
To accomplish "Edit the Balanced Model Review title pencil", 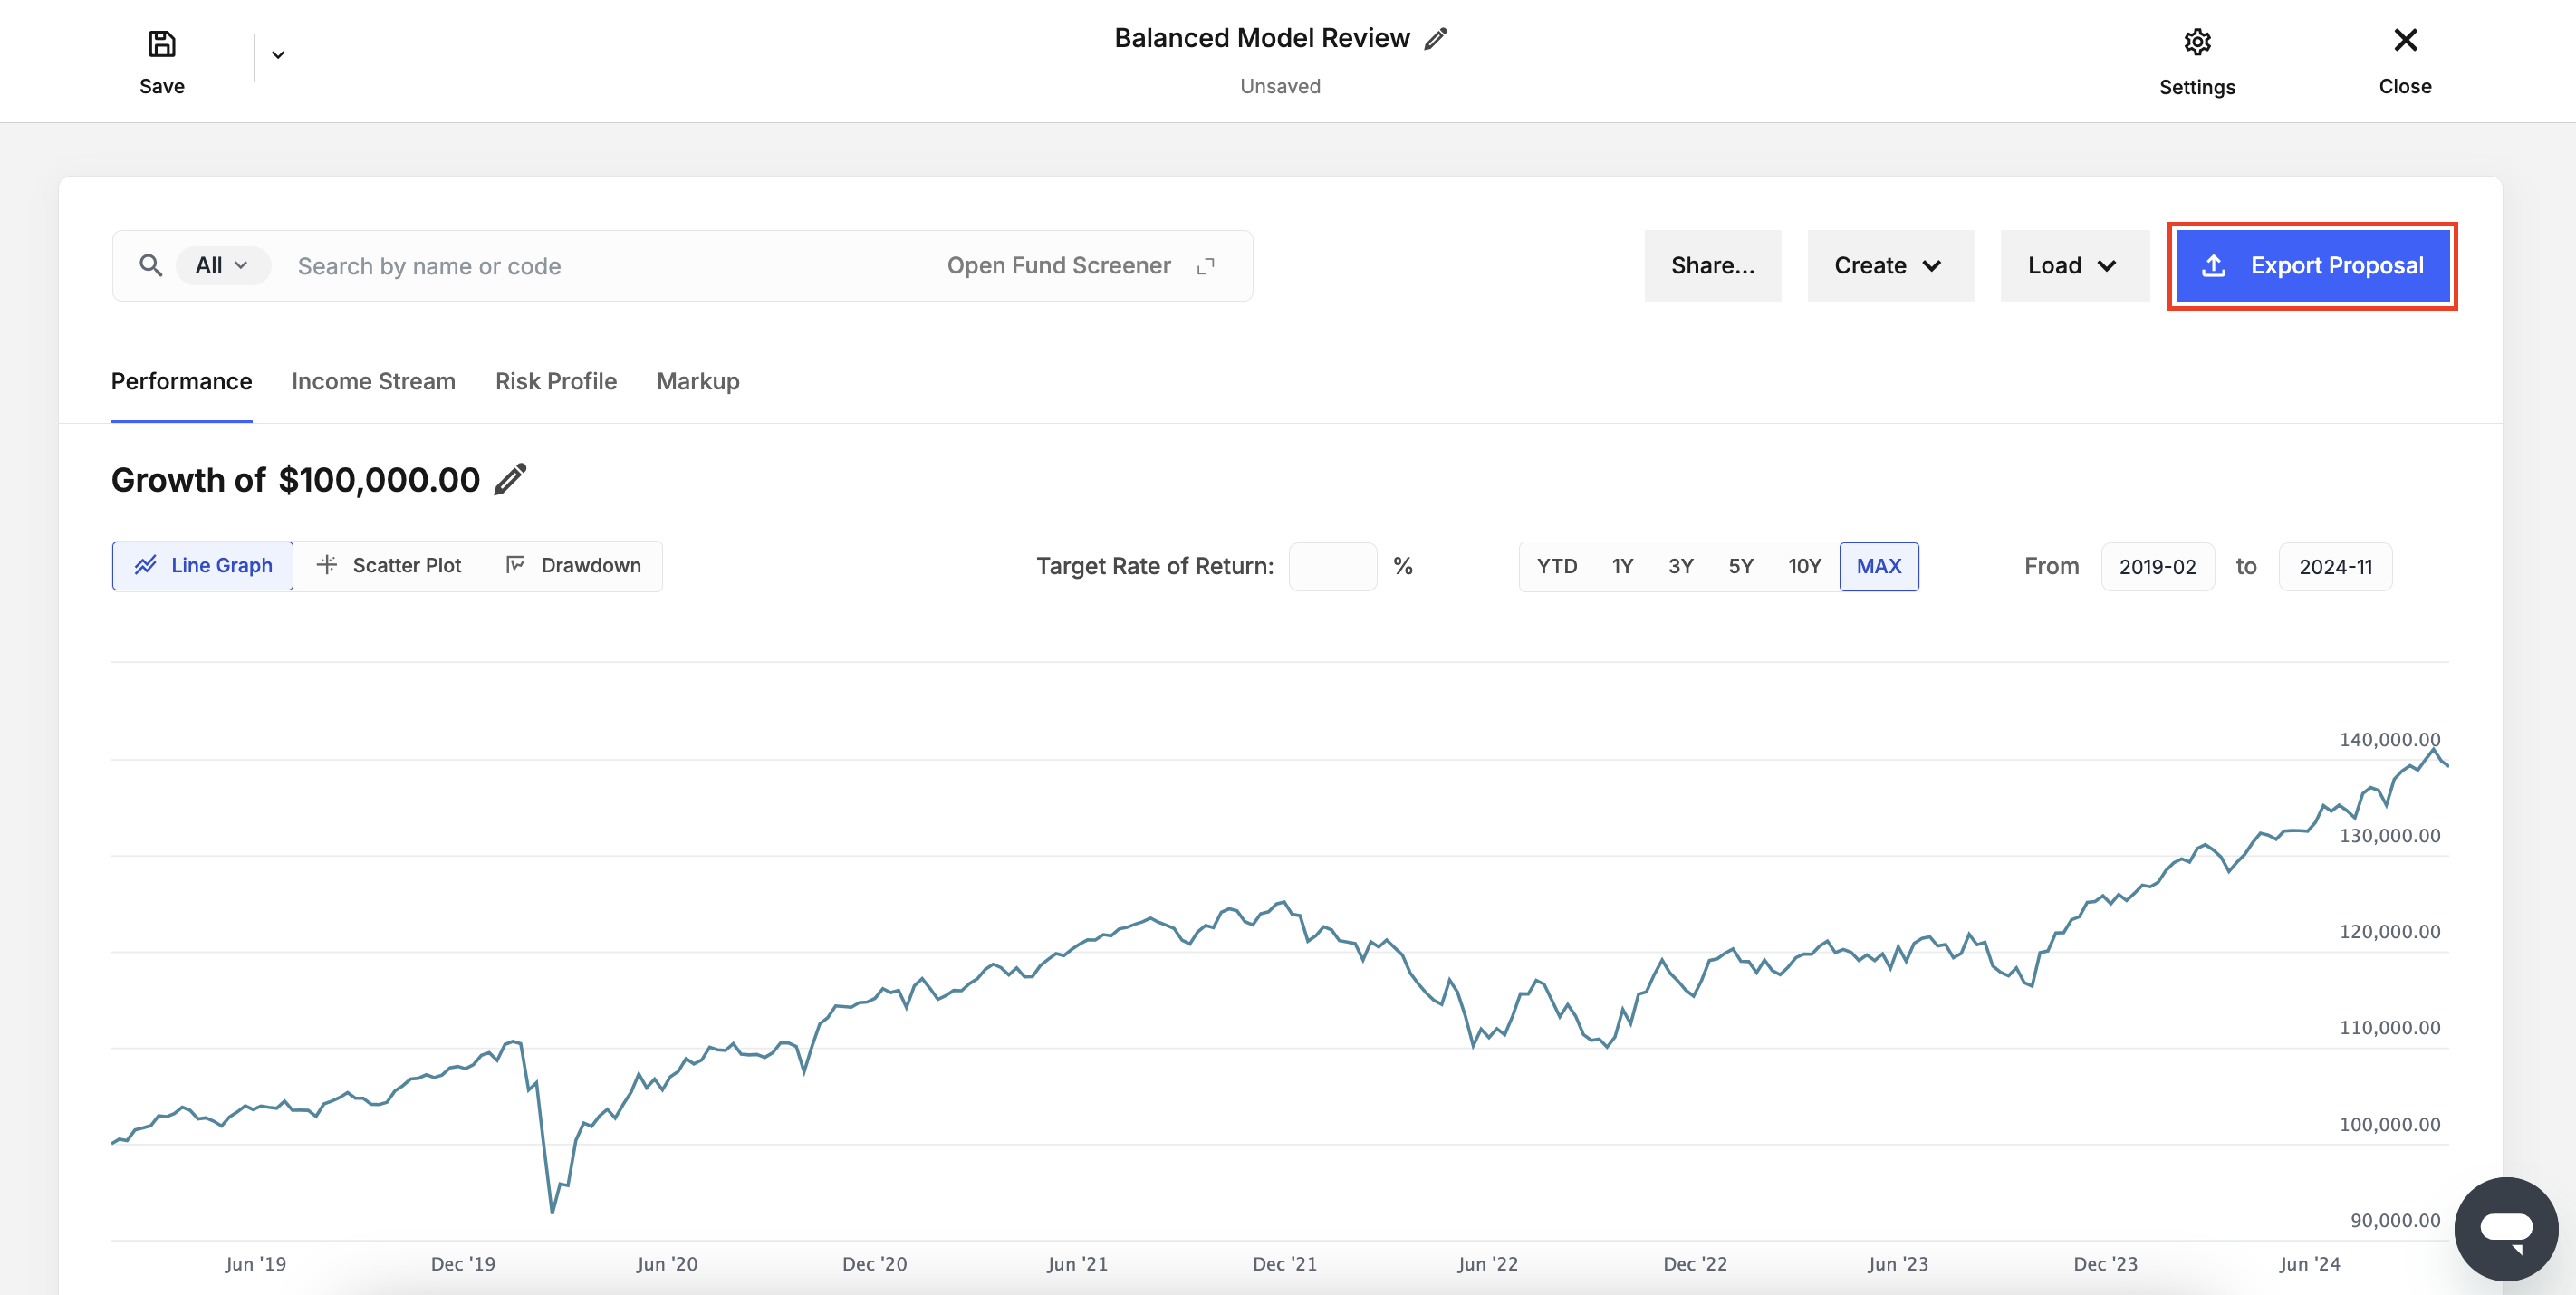I will pyautogui.click(x=1436, y=39).
